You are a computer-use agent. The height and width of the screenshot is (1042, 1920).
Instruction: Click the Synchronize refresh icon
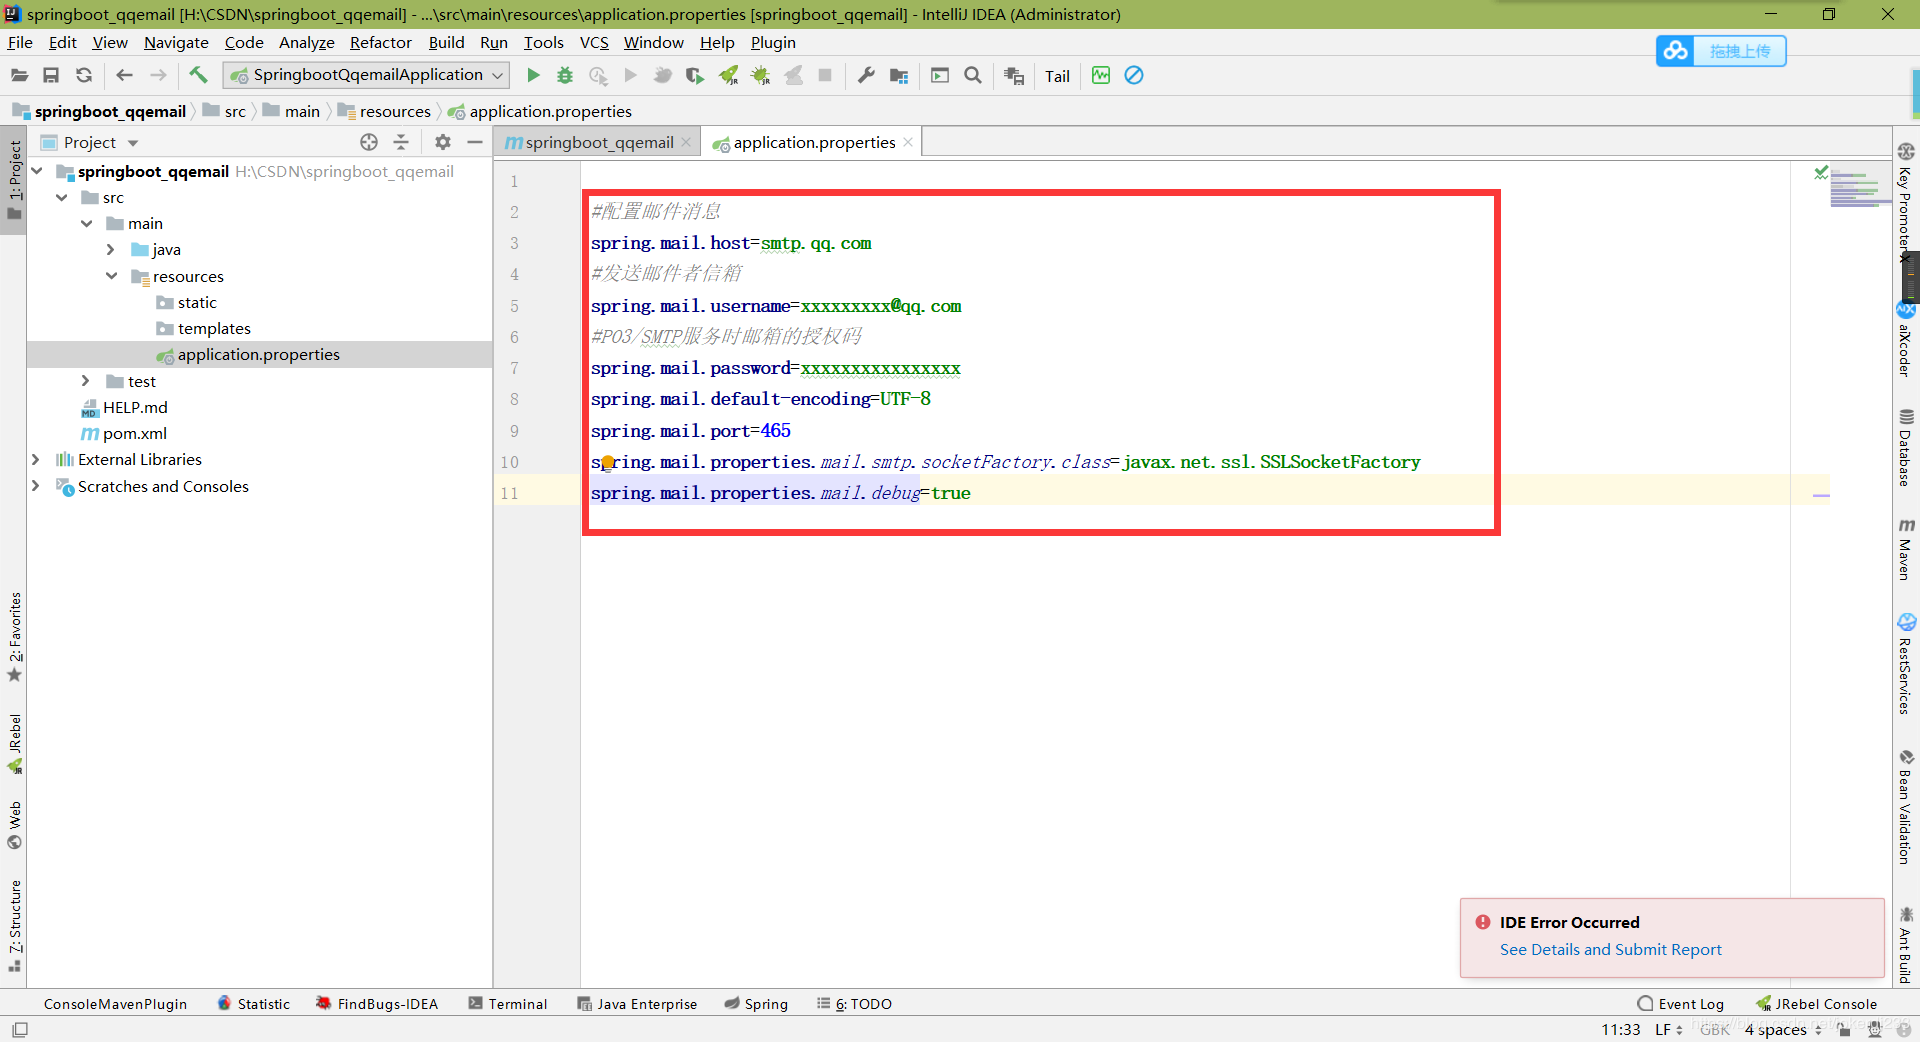[x=84, y=76]
